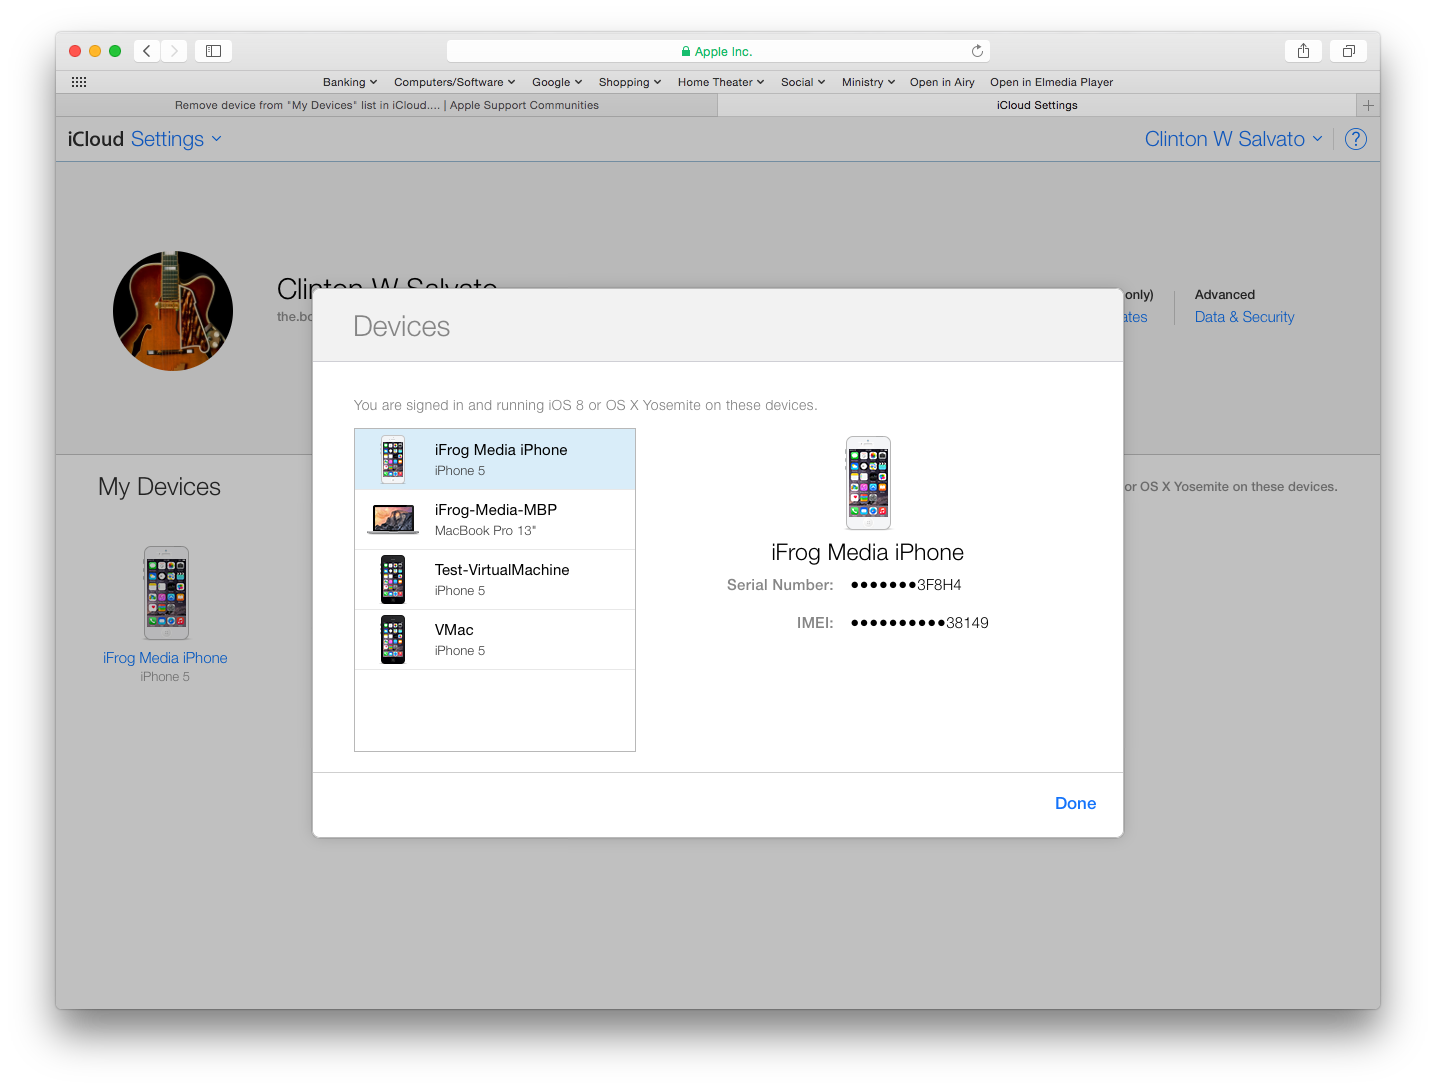Click the My Devices section heading

pyautogui.click(x=159, y=487)
